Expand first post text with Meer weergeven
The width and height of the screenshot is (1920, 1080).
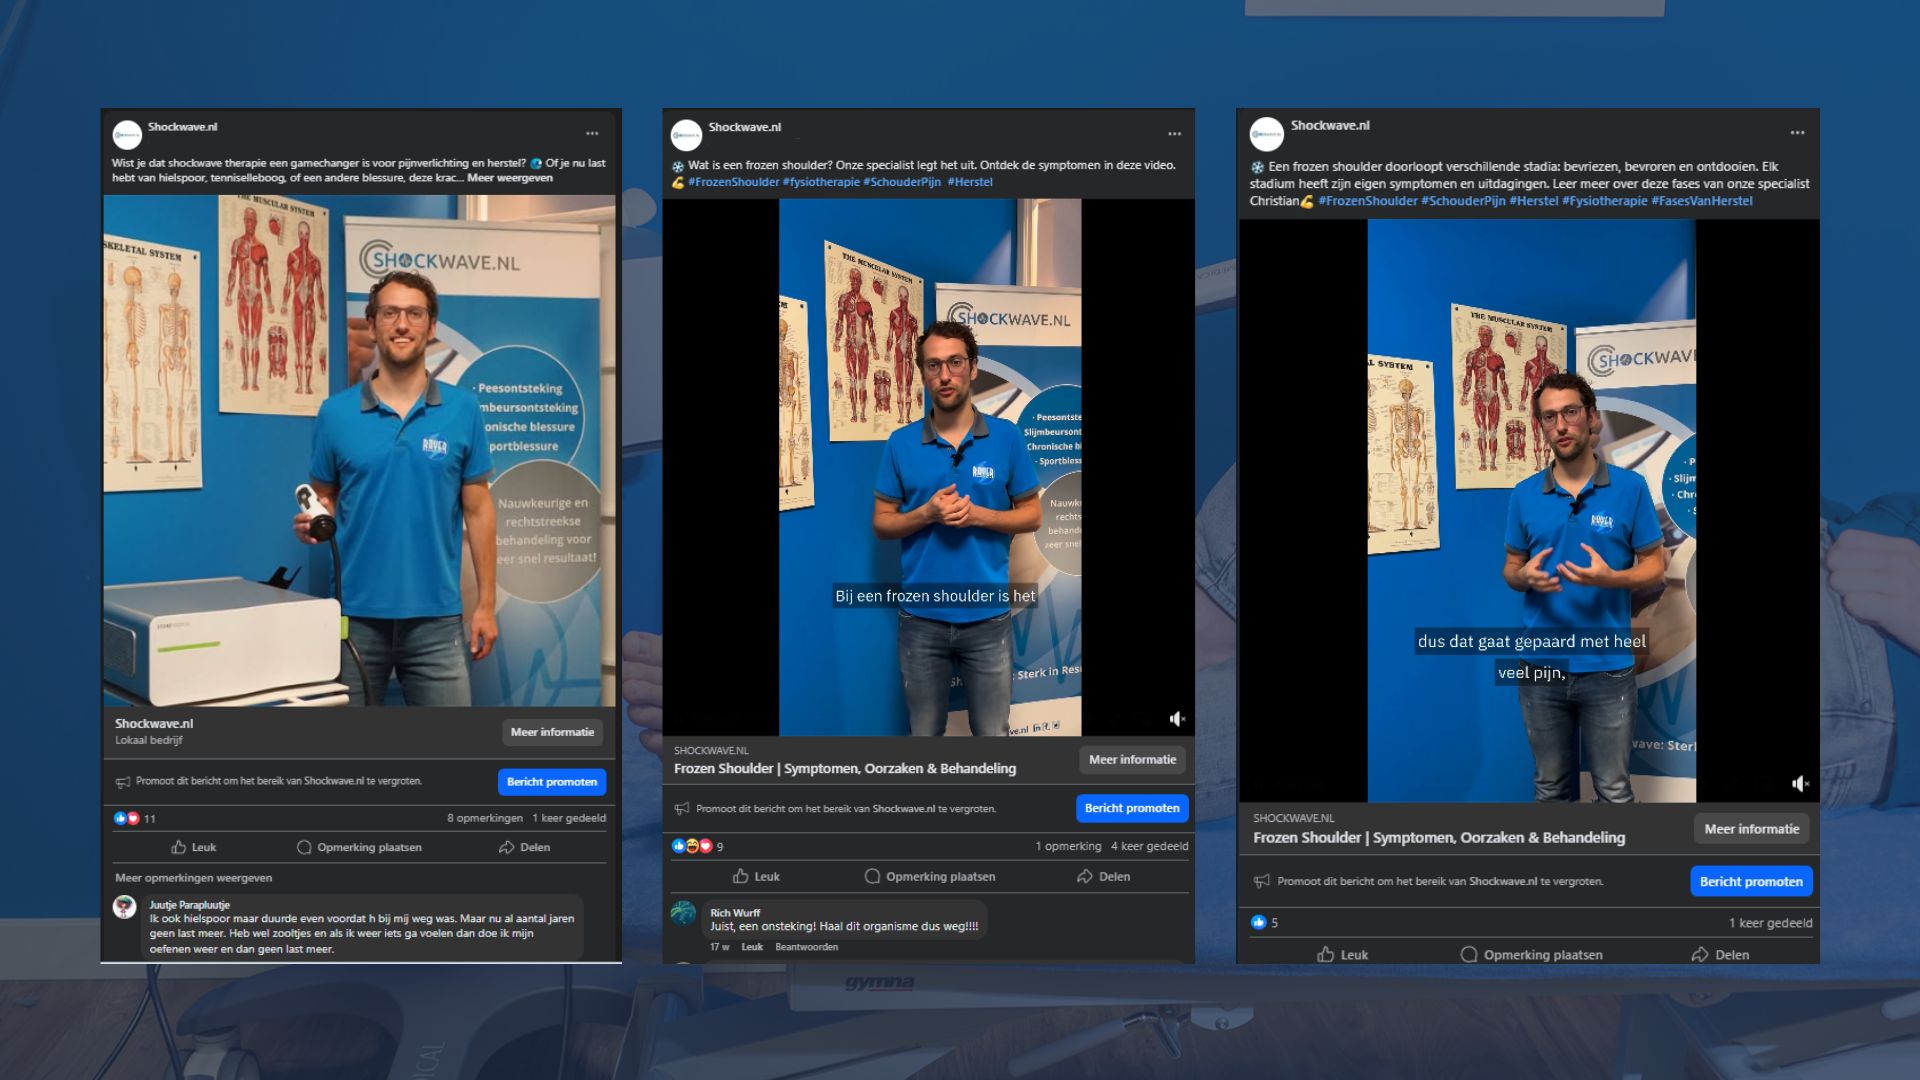[510, 178]
